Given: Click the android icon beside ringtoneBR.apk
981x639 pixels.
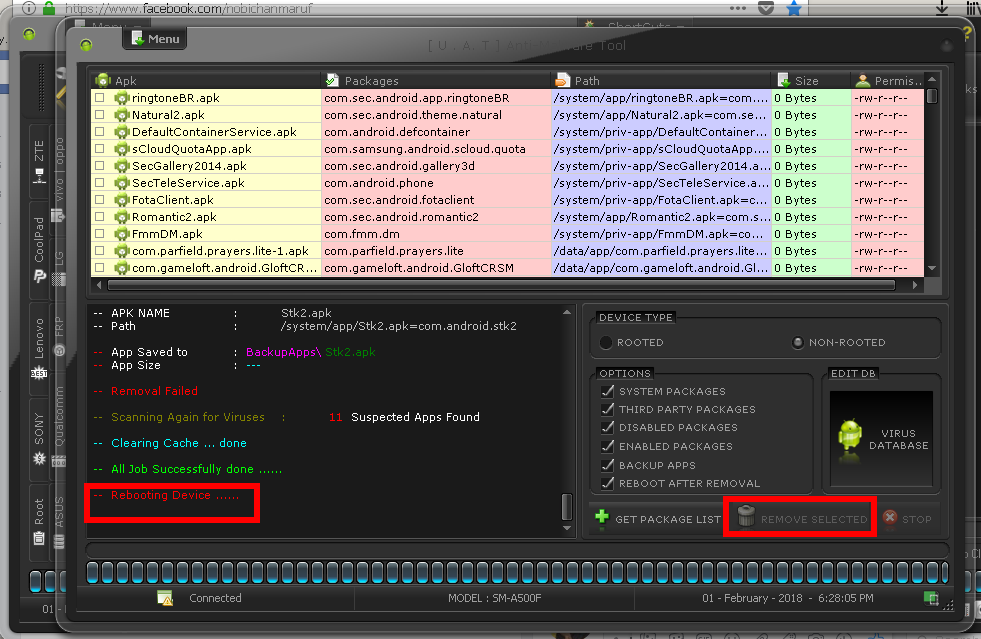Looking at the screenshot, I should (121, 98).
